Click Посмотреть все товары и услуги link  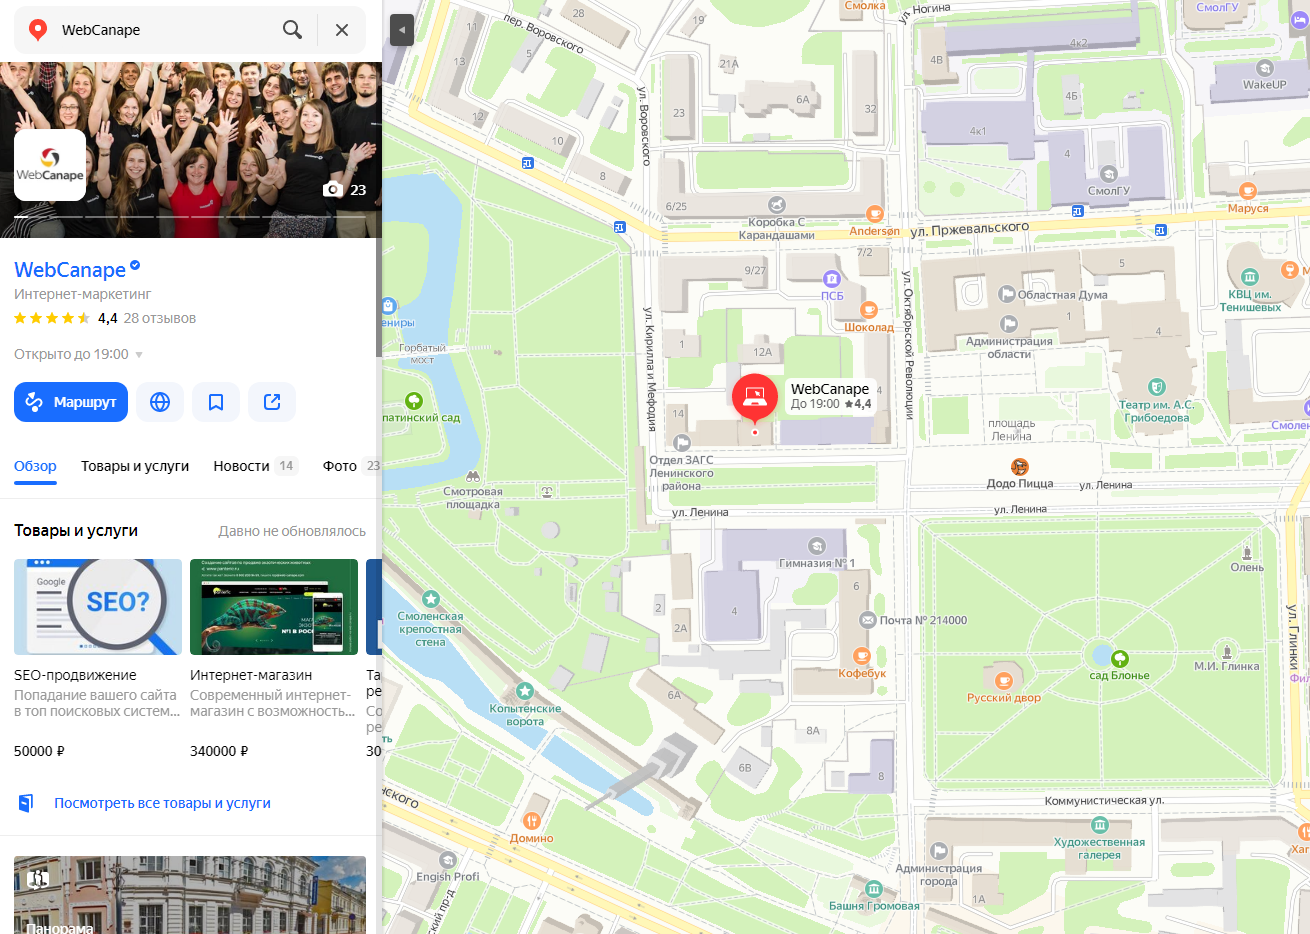point(162,803)
